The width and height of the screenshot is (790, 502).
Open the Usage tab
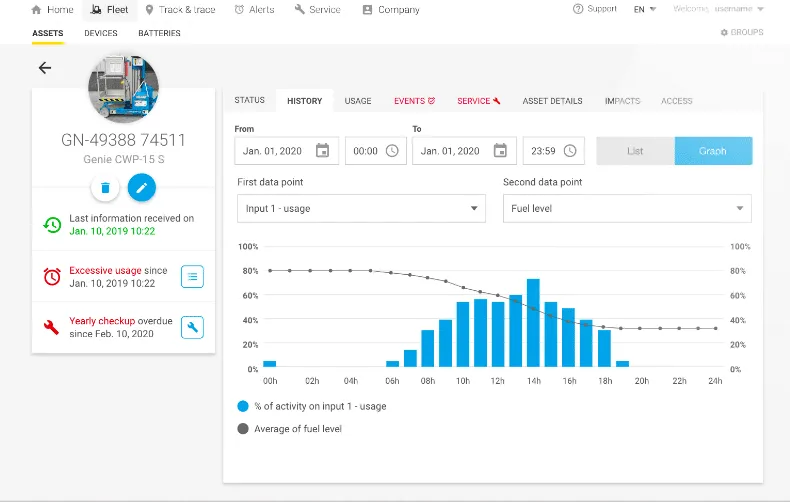tap(358, 101)
